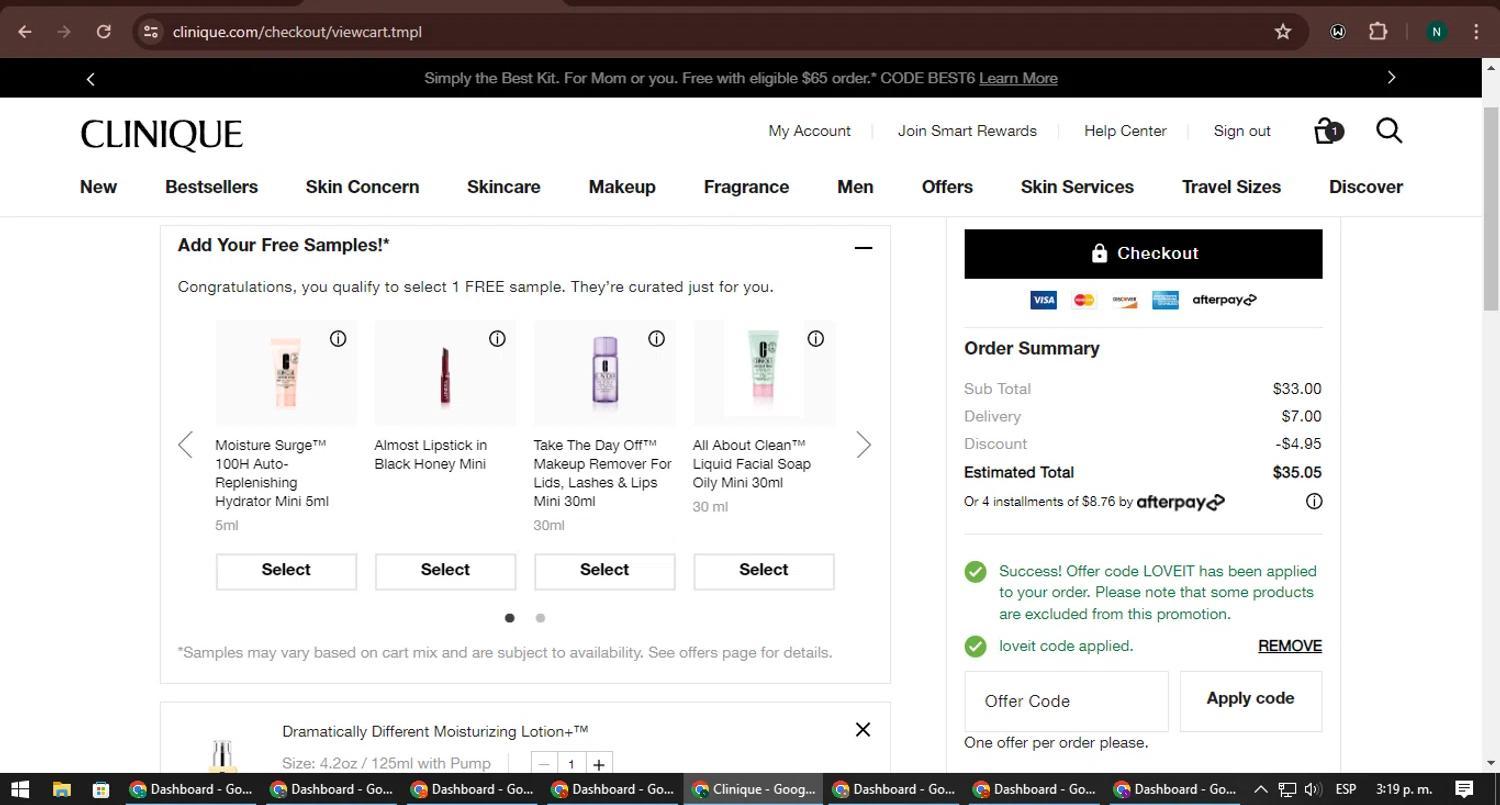1500x805 pixels.
Task: Open the Skin Services menu
Action: 1077,187
